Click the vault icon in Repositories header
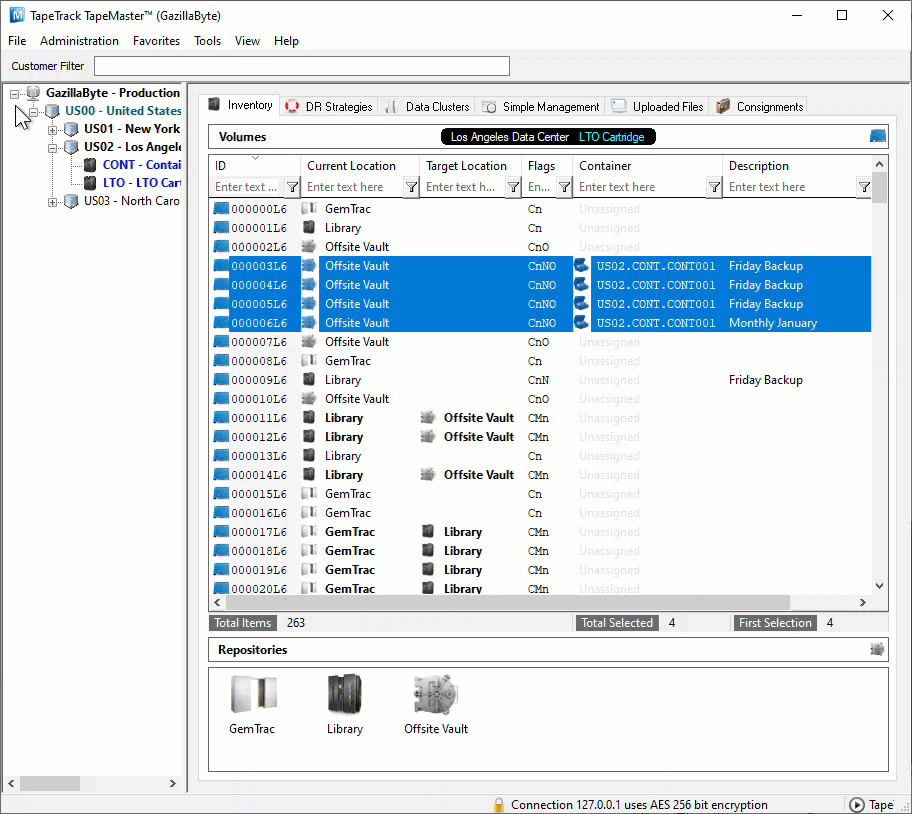 tap(877, 649)
